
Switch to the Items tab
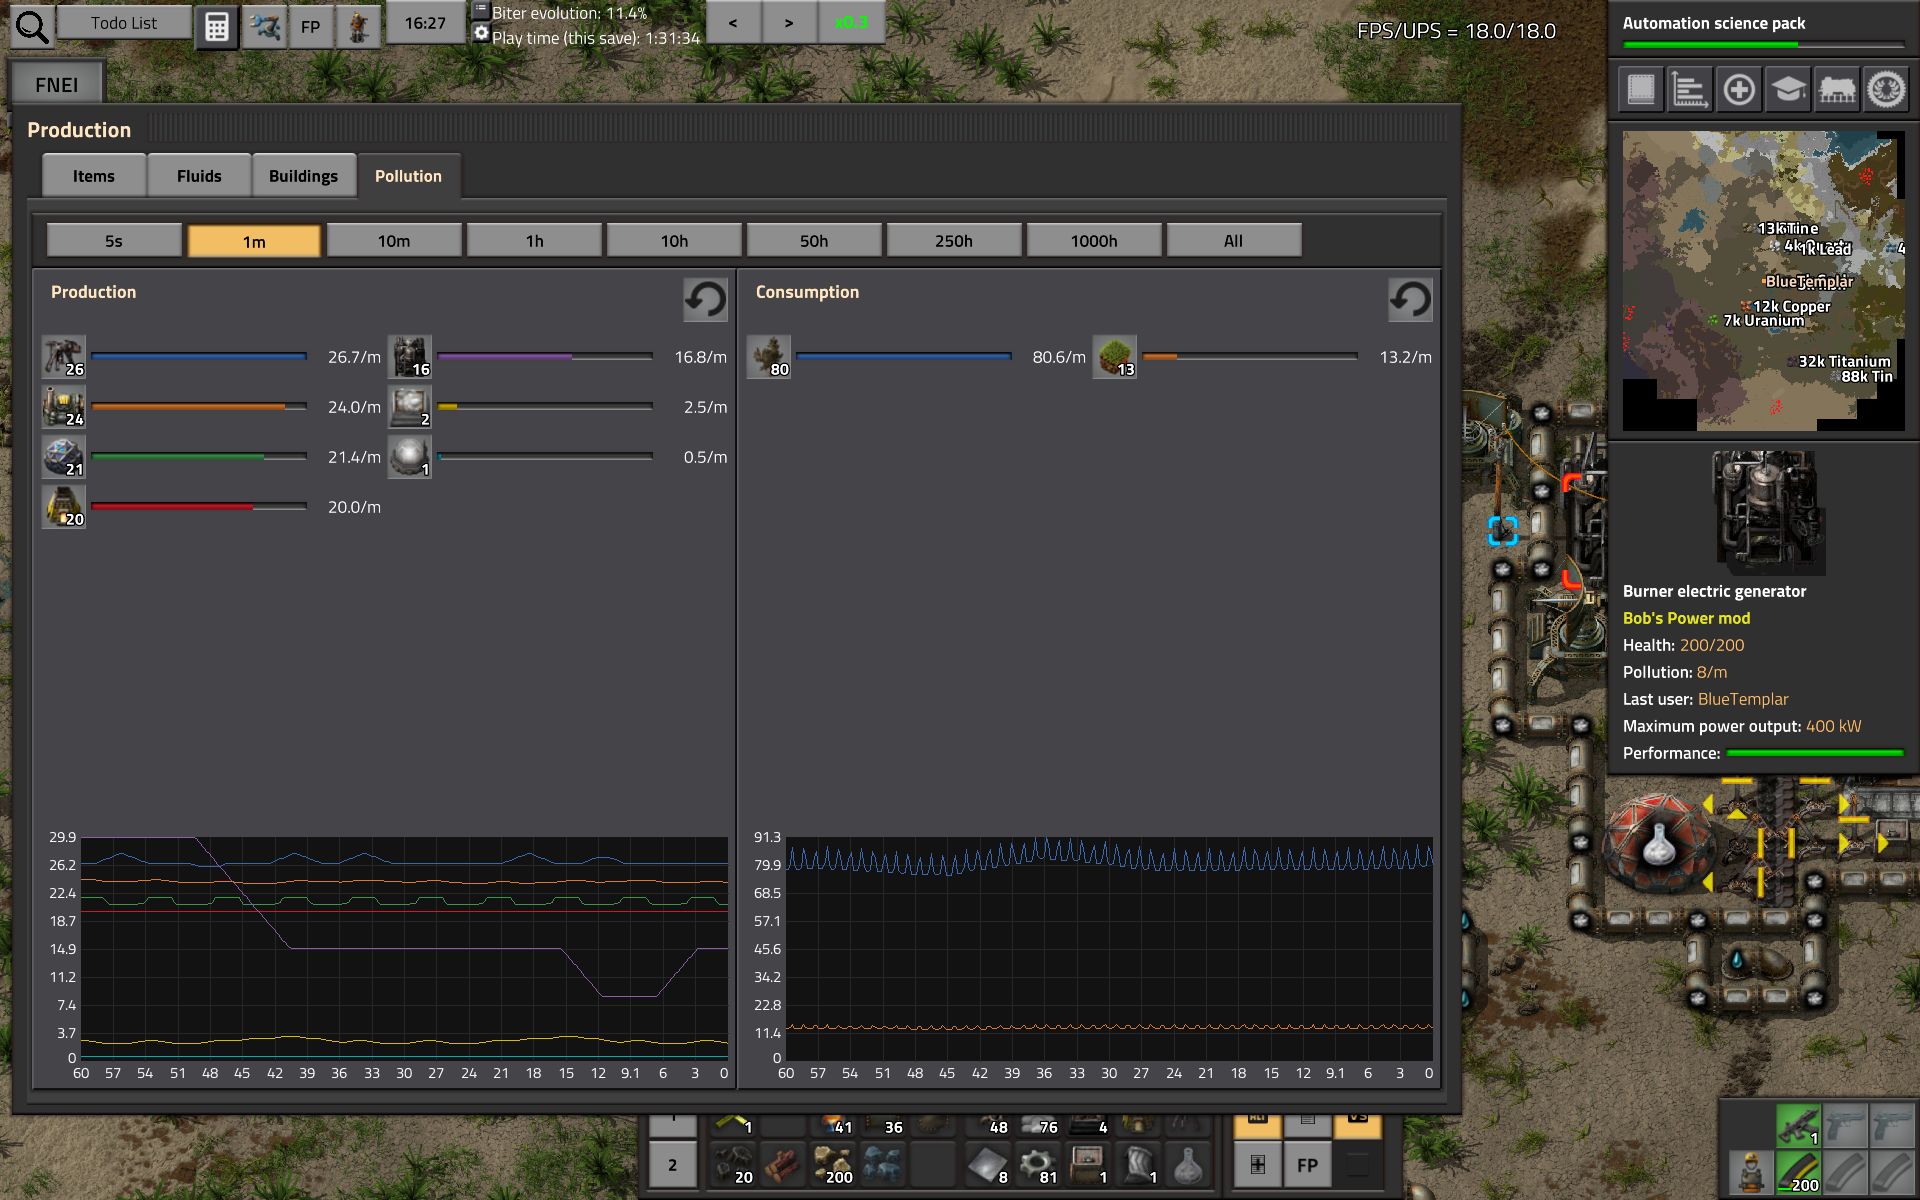[94, 176]
